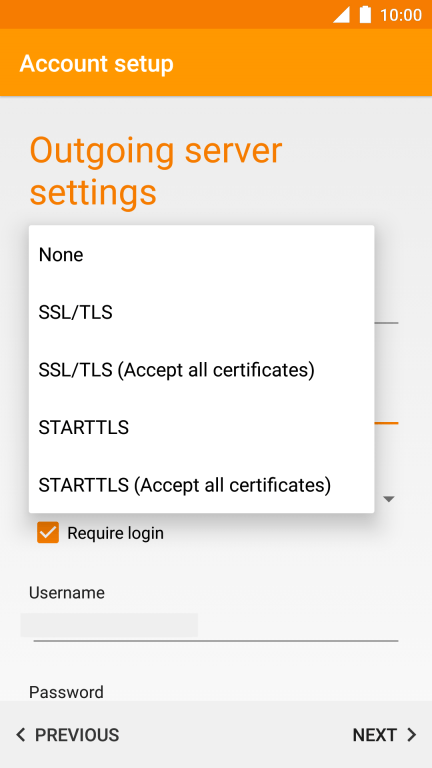Viewport: 432px width, 768px height.
Task: Click the right chevron beside NEXT
Action: 412,735
